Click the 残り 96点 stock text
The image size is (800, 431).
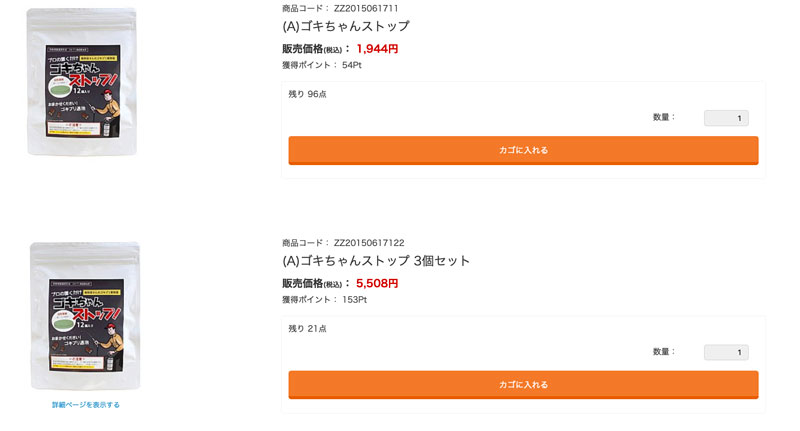(308, 95)
